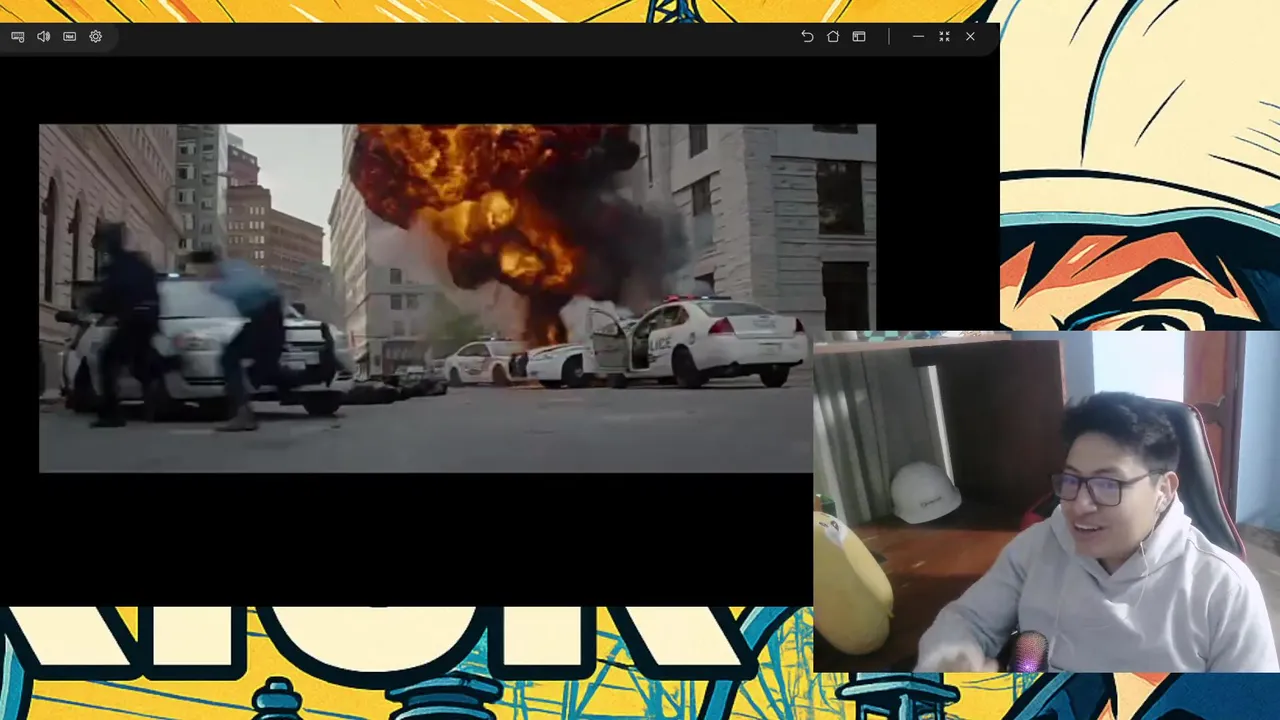1280x720 pixels.
Task: Click the webcam overlay of the streamer
Action: 1046,502
